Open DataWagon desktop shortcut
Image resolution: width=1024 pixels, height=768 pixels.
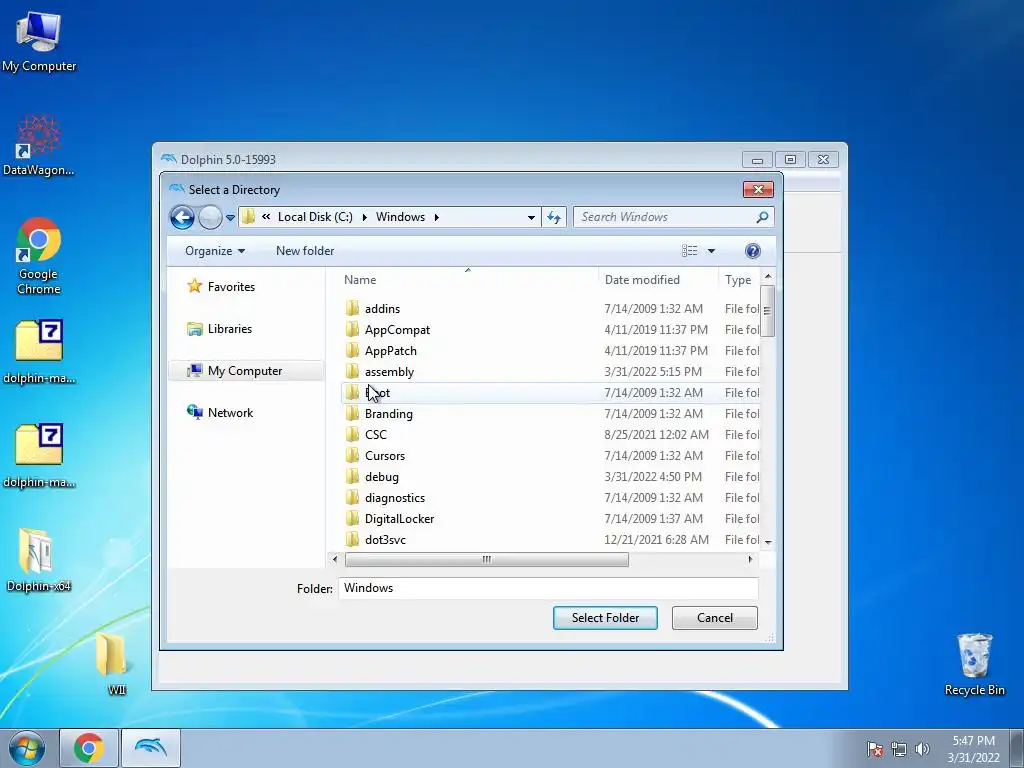pos(39,146)
